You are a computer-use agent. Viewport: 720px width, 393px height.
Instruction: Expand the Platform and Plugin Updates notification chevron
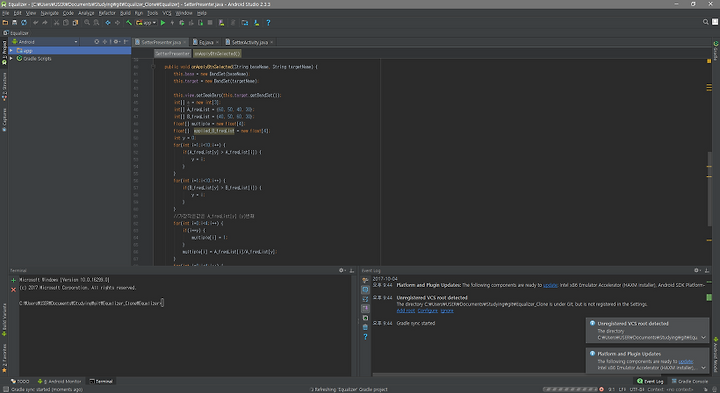click(x=703, y=368)
